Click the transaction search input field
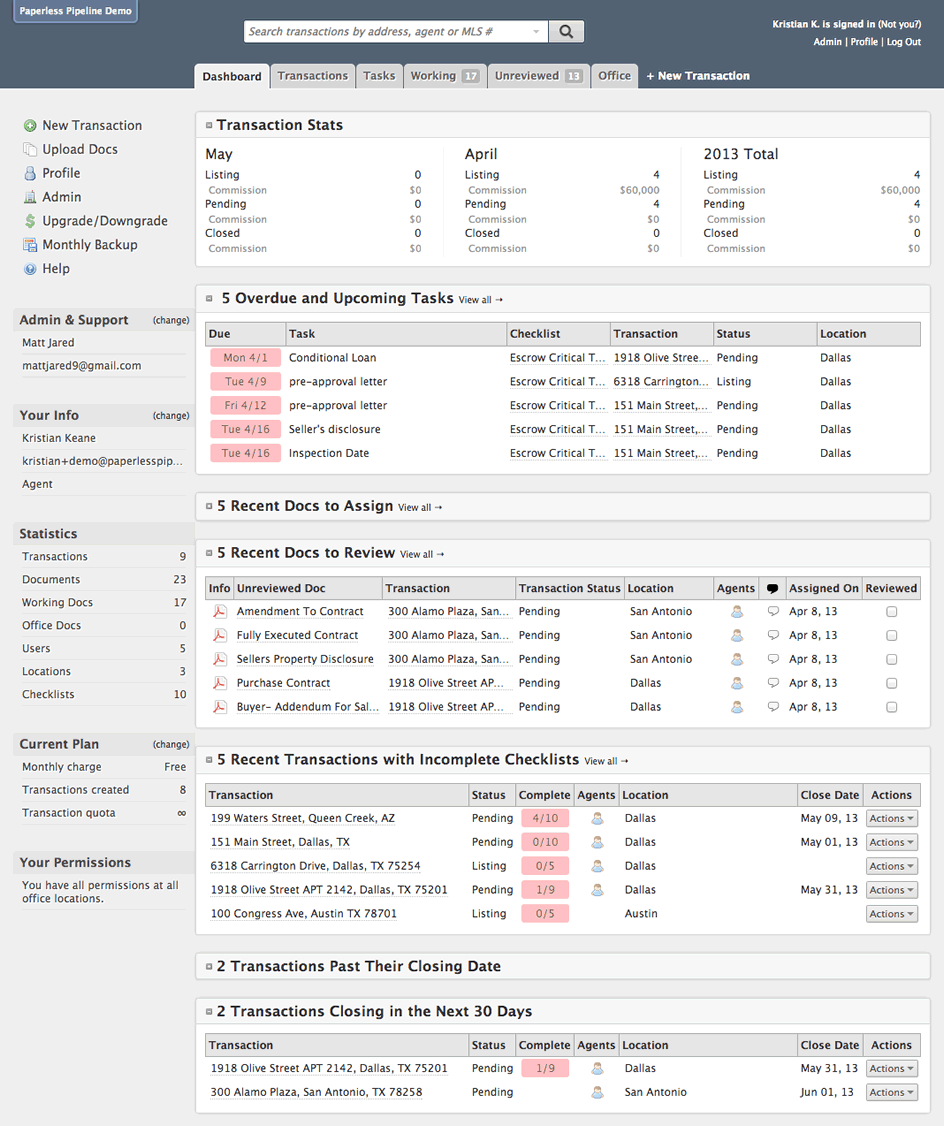Image resolution: width=944 pixels, height=1126 pixels. click(x=396, y=32)
